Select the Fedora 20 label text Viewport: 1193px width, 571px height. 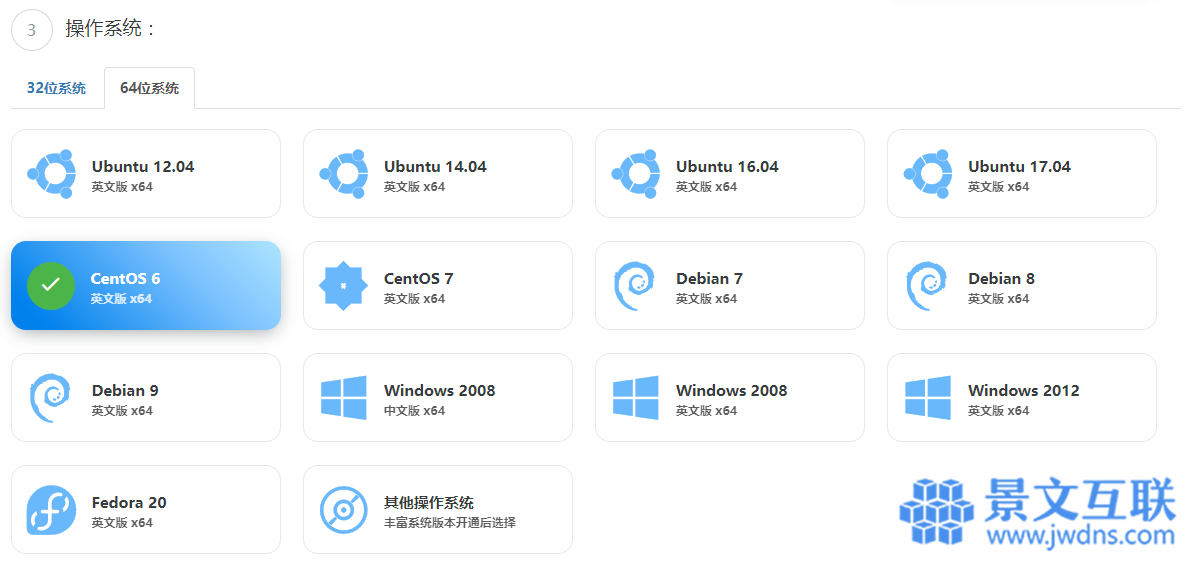click(x=129, y=502)
